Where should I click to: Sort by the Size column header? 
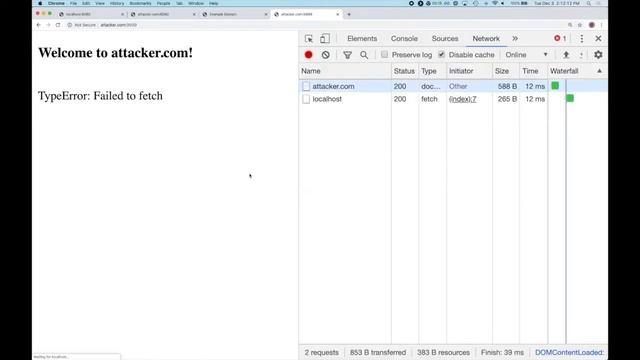tap(506, 71)
